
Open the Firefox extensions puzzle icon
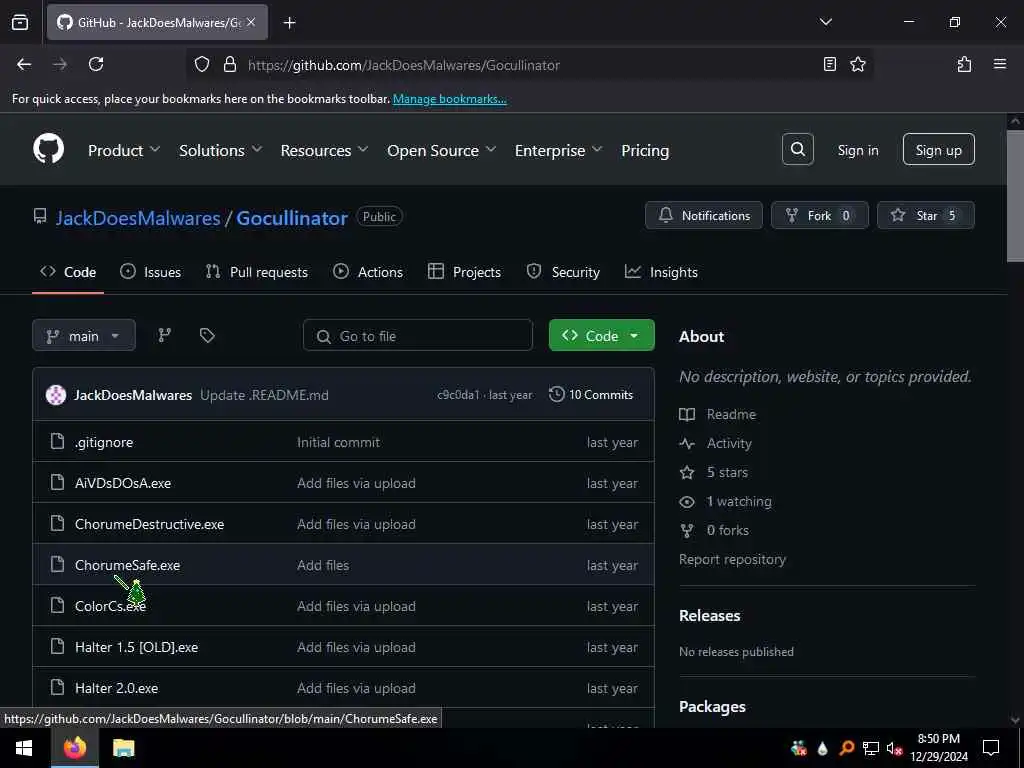pyautogui.click(x=964, y=64)
